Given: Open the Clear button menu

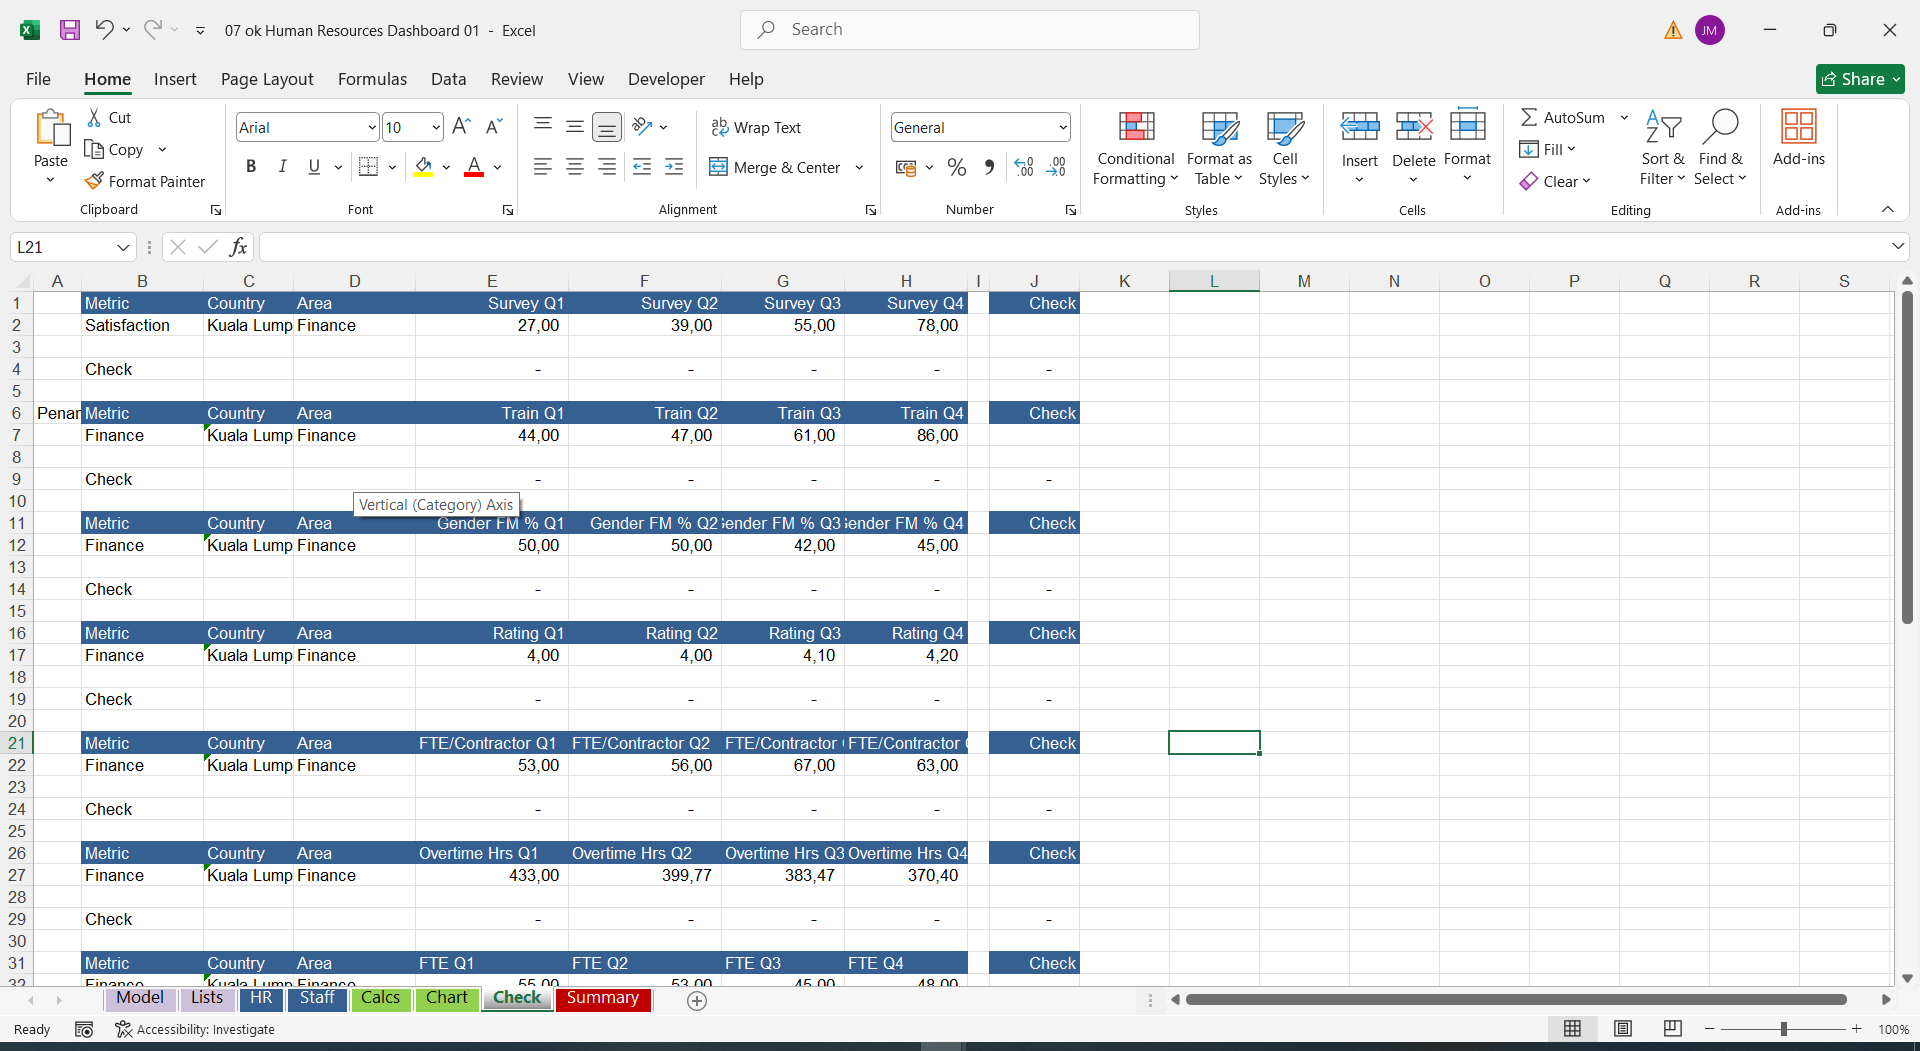Looking at the screenshot, I should pyautogui.click(x=1554, y=181).
